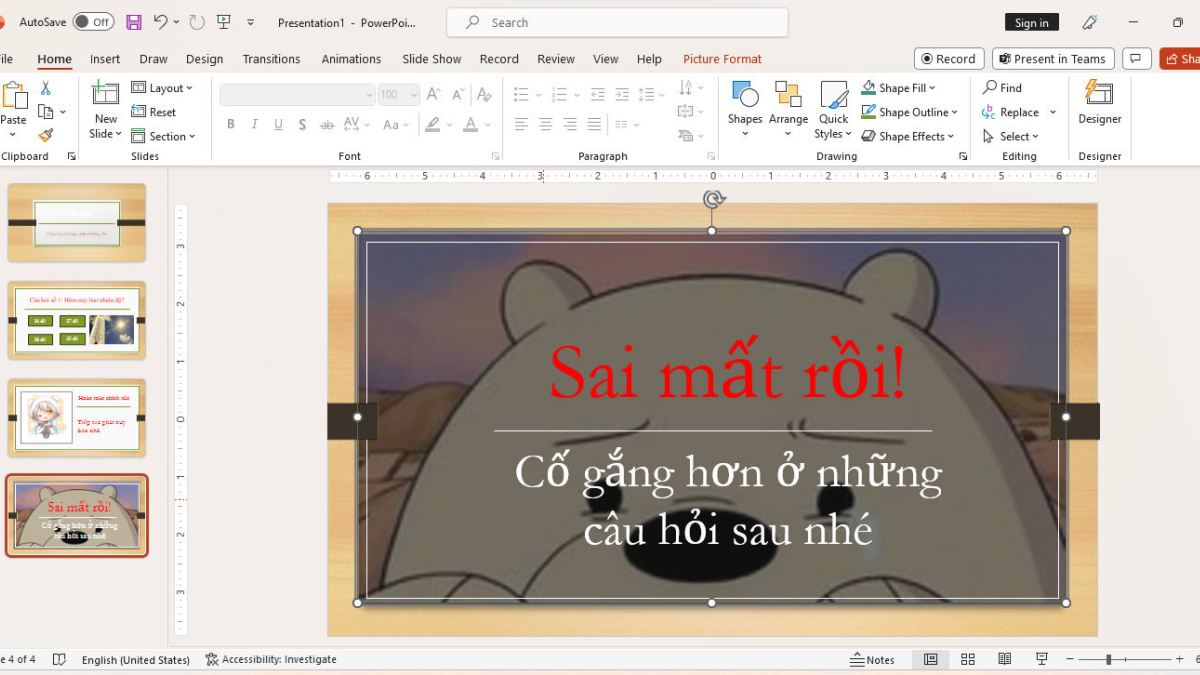Click the Sign in button
Screen dimensions: 1200x675
click(1031, 21)
